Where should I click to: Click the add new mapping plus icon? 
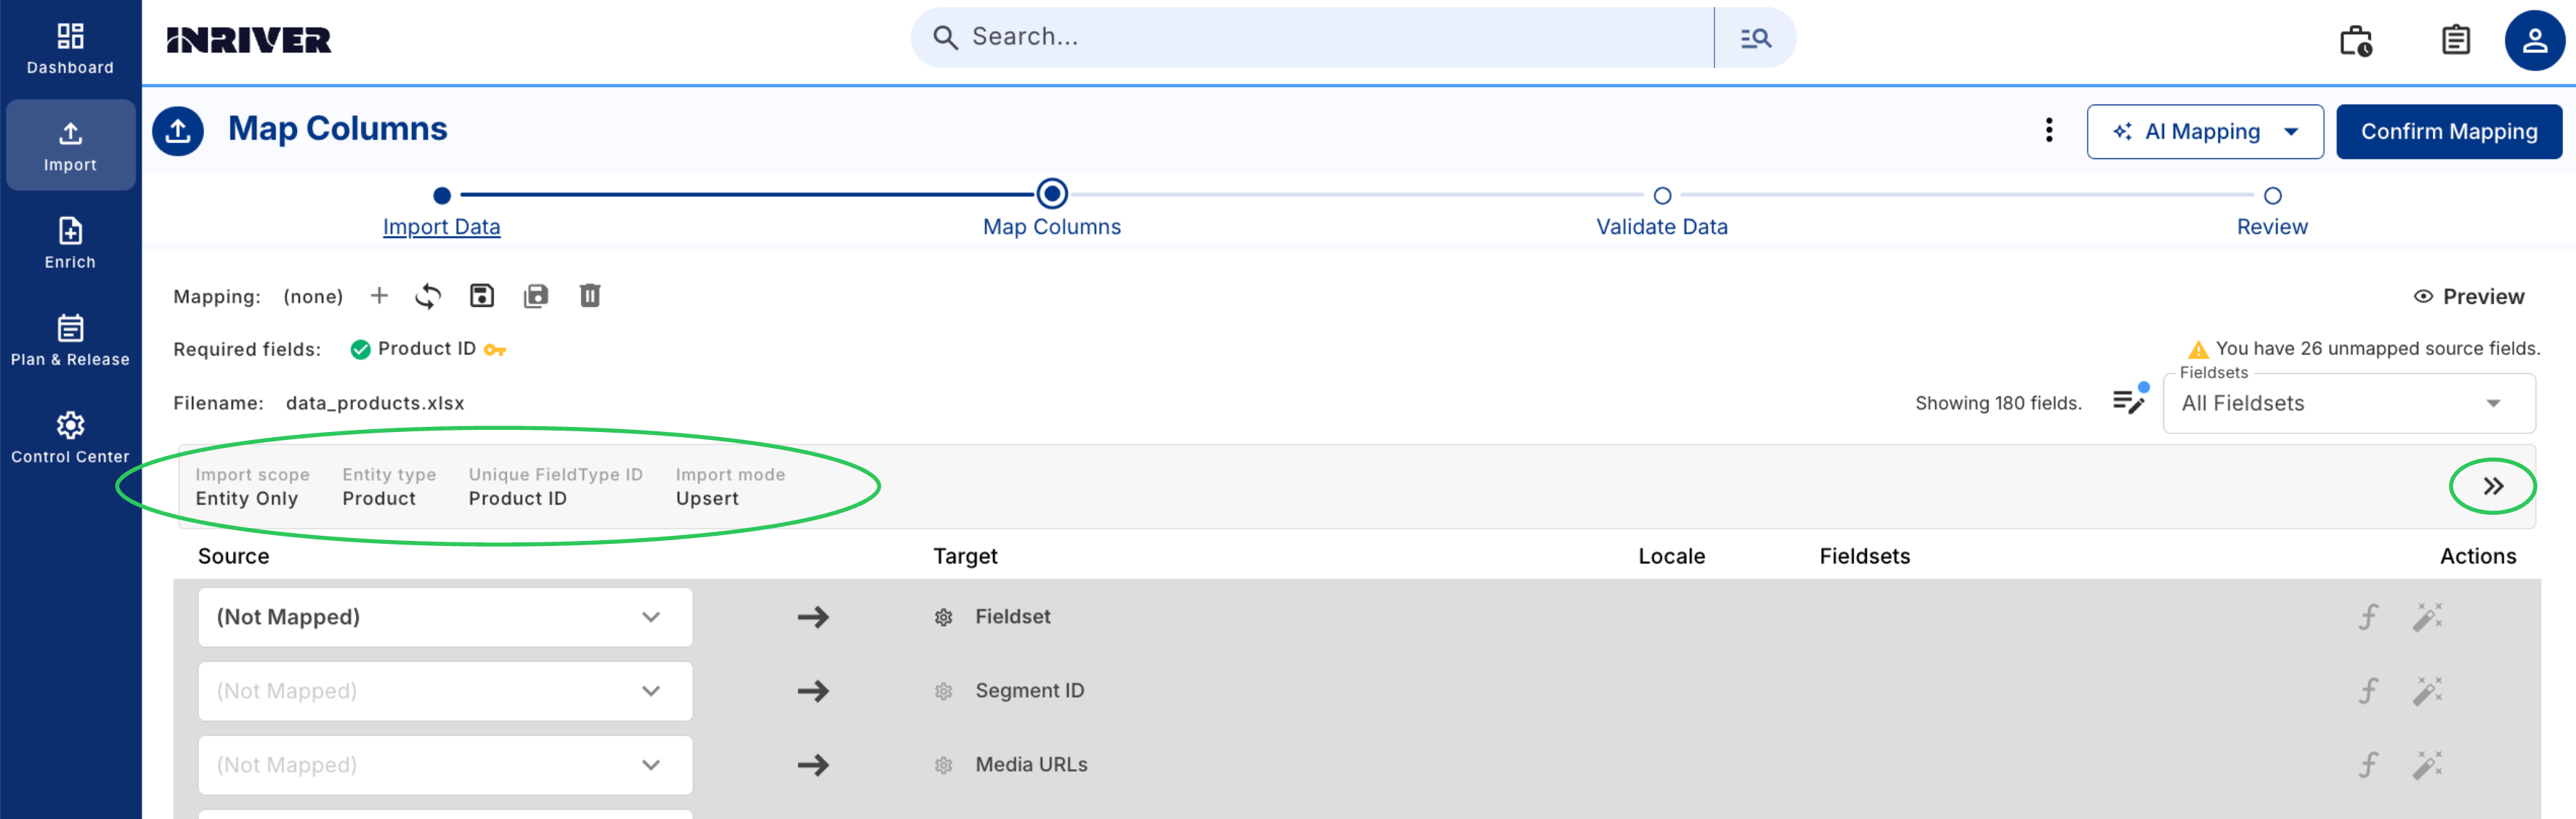point(379,296)
